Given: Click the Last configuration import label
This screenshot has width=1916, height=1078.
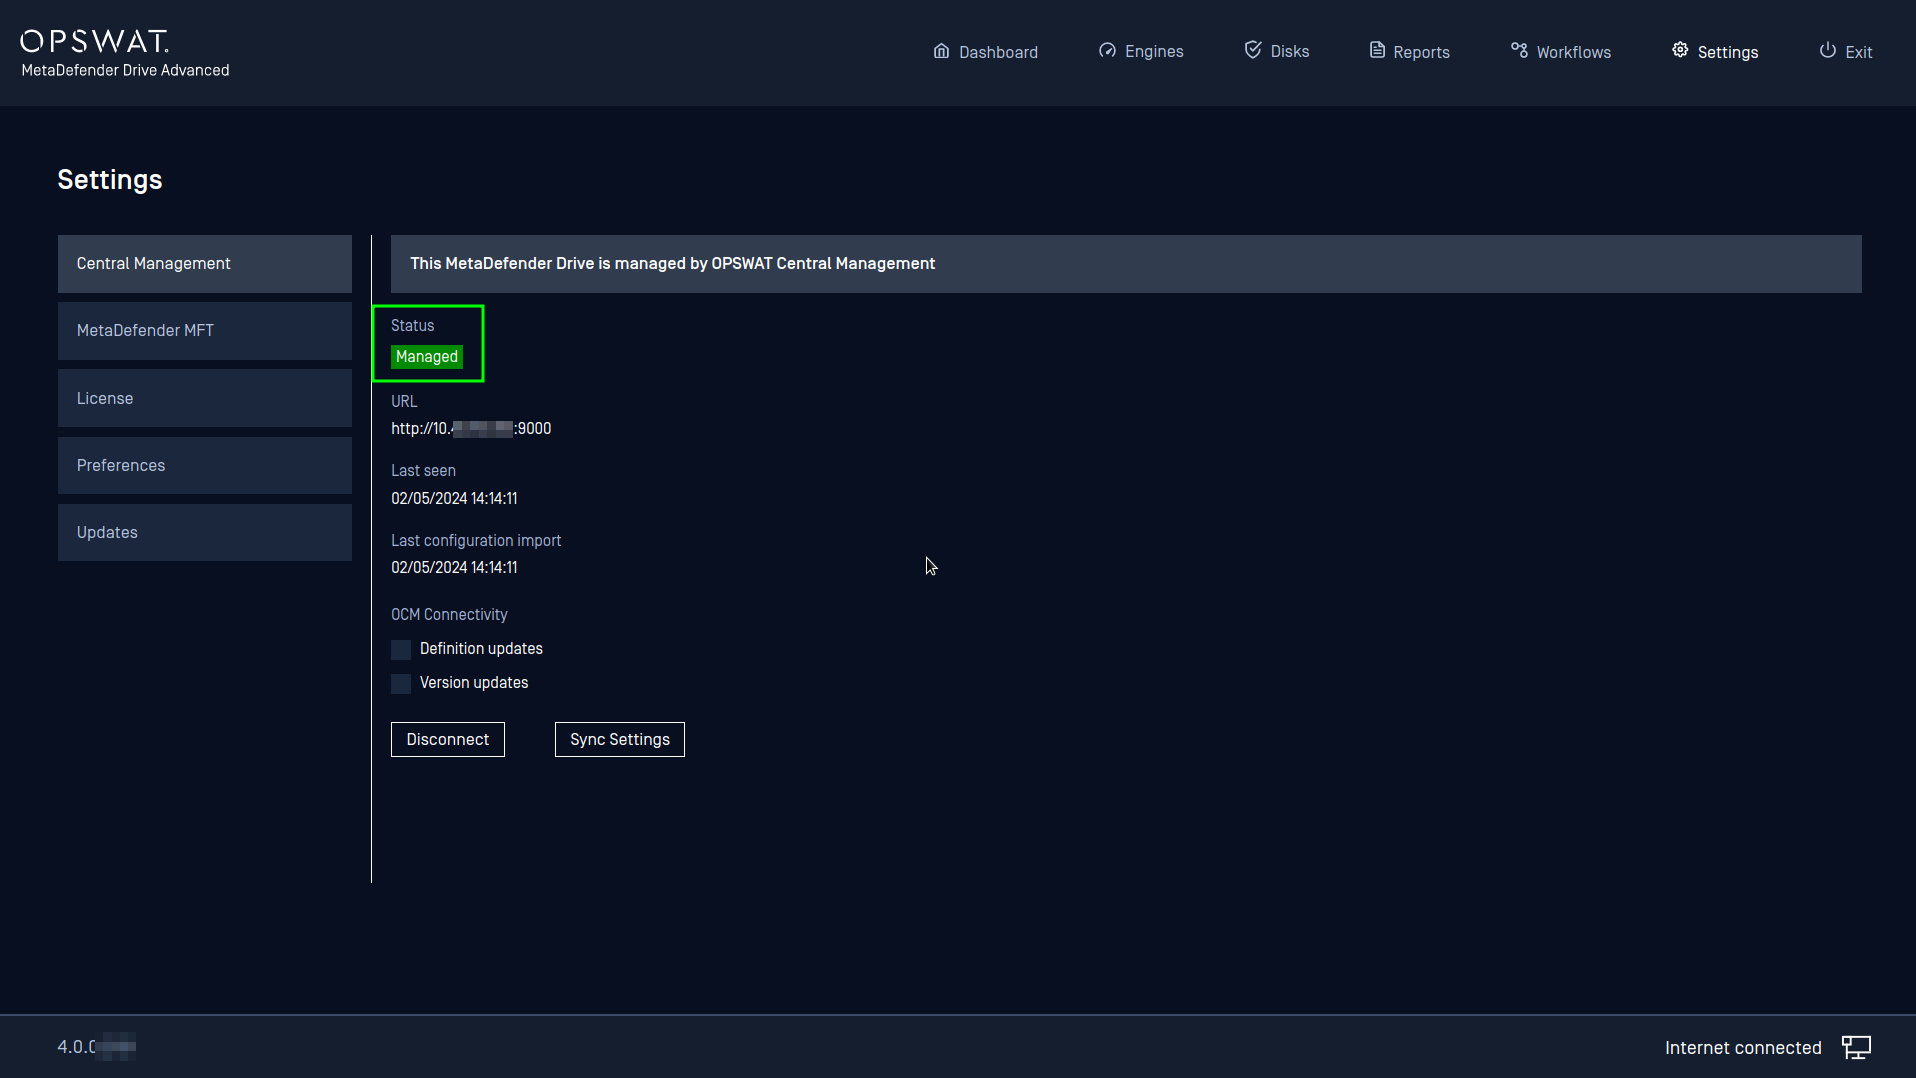Looking at the screenshot, I should click(x=476, y=541).
